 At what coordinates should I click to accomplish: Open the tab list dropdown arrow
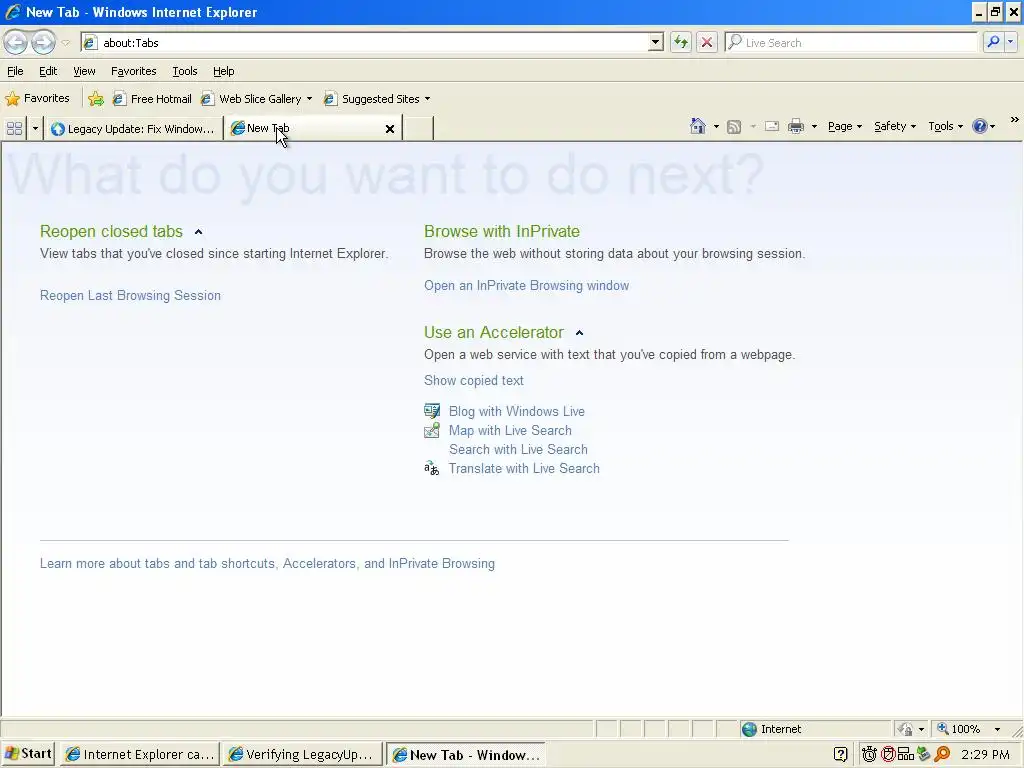tap(35, 128)
